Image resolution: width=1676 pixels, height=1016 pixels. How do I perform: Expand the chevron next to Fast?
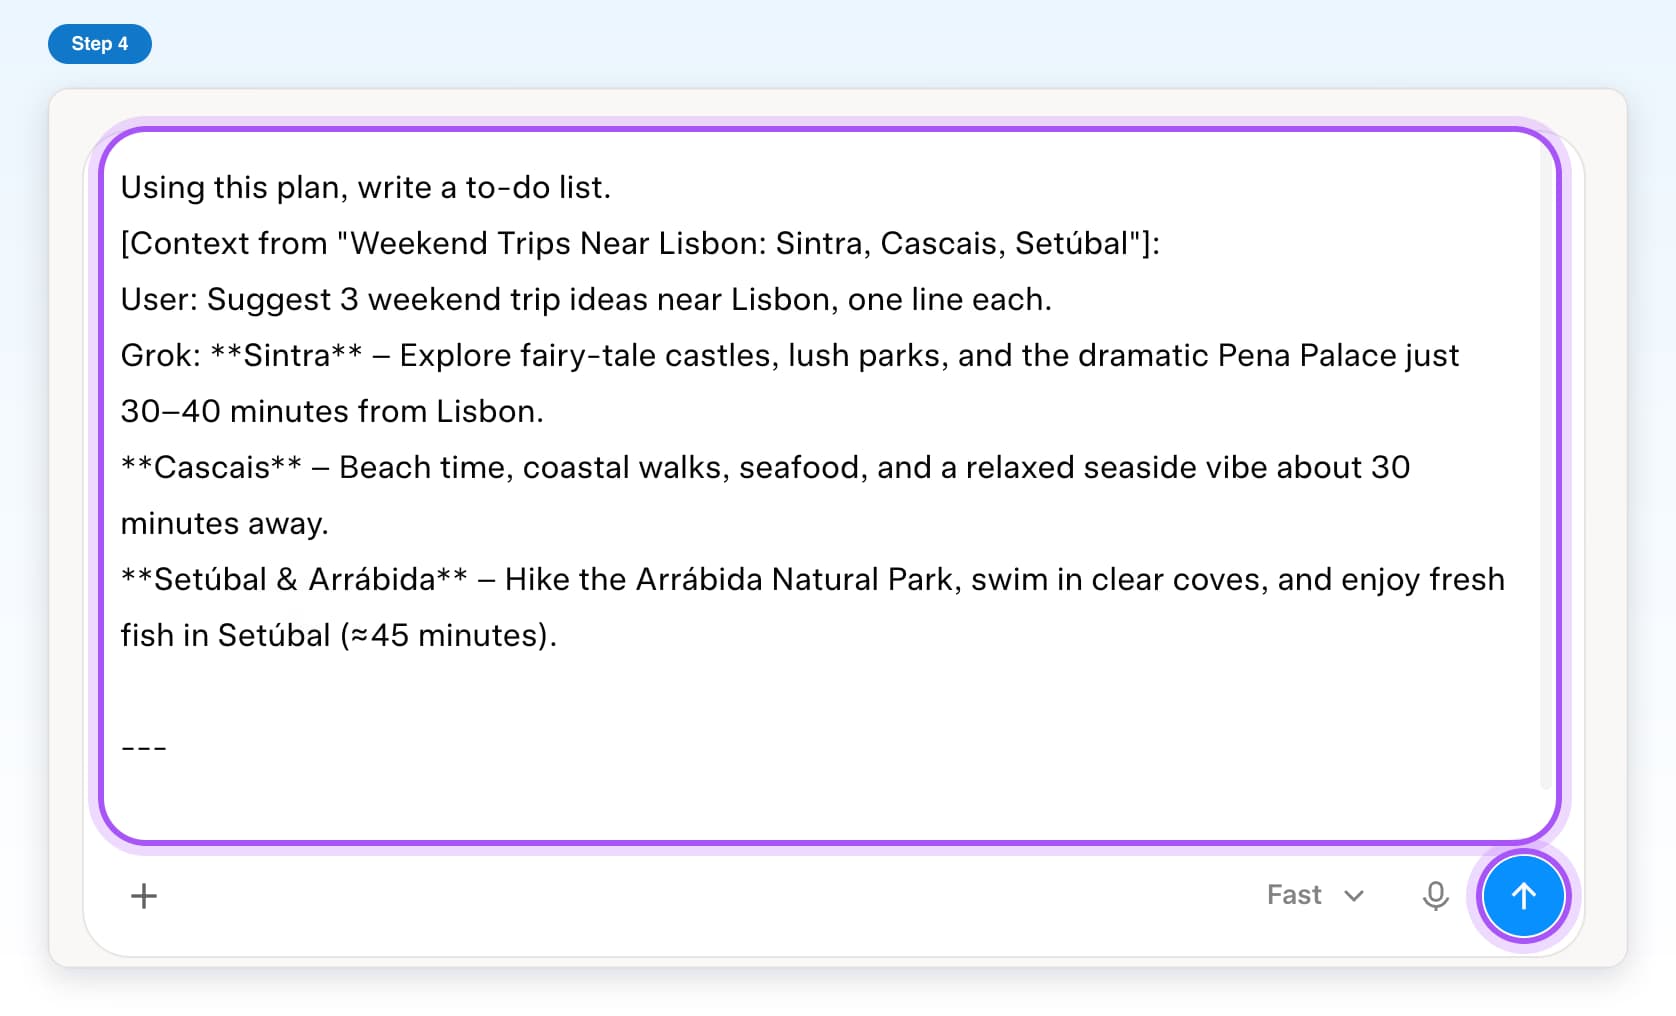1354,896
